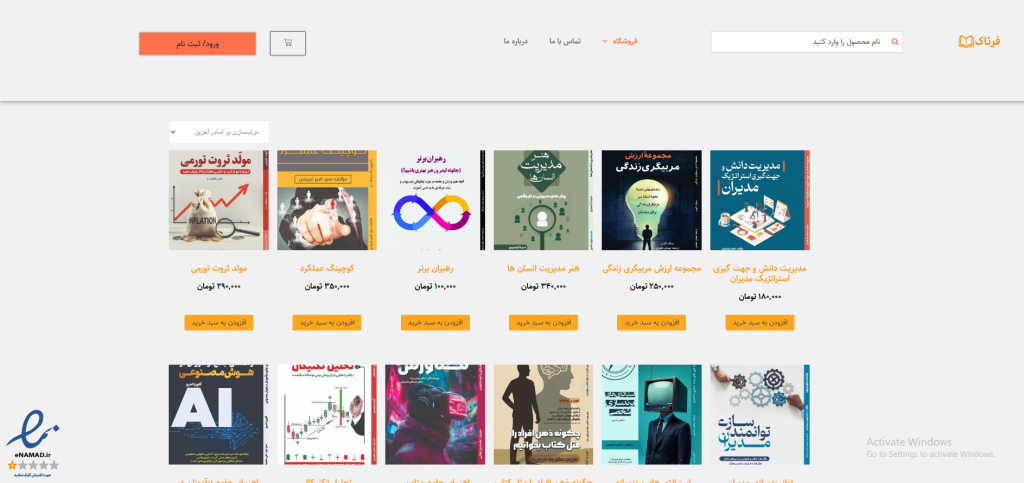Add مولد ثروت تورمی to cart

coord(219,322)
